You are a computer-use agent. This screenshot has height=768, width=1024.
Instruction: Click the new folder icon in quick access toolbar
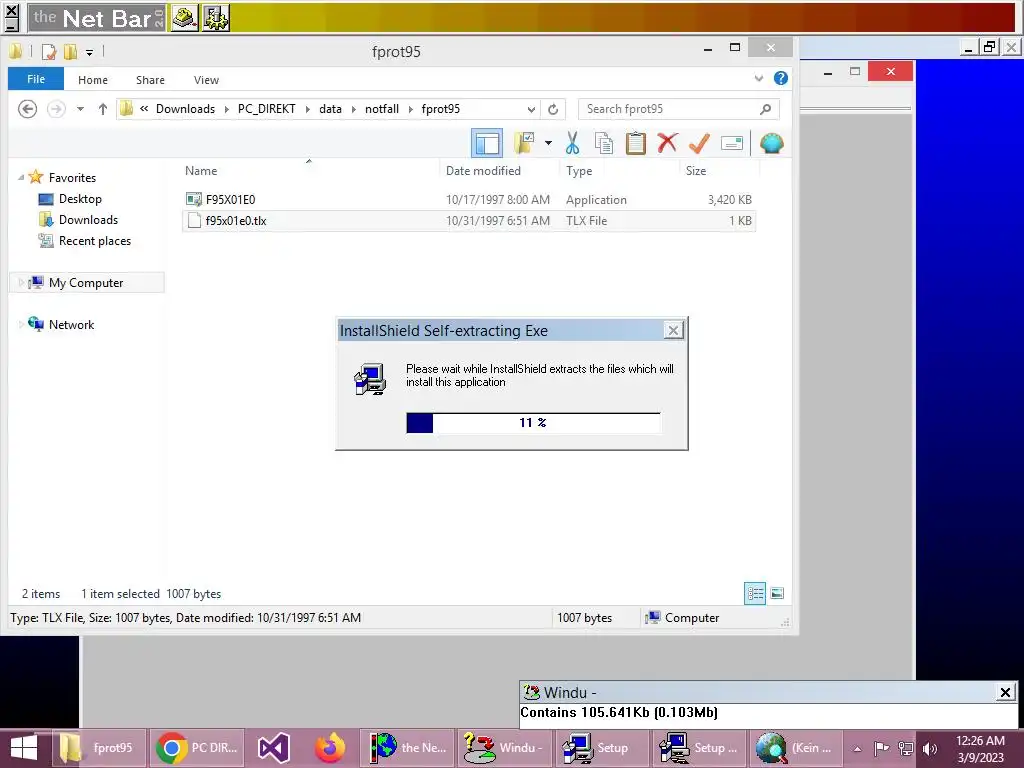point(71,51)
